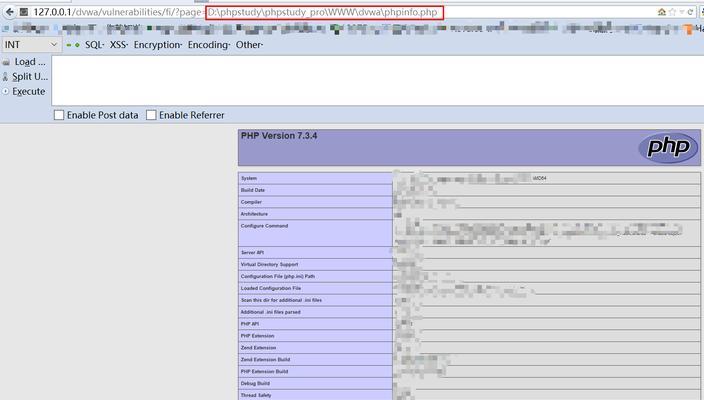
Task: Click the Zend Extension Build label
Action: click(x=265, y=360)
